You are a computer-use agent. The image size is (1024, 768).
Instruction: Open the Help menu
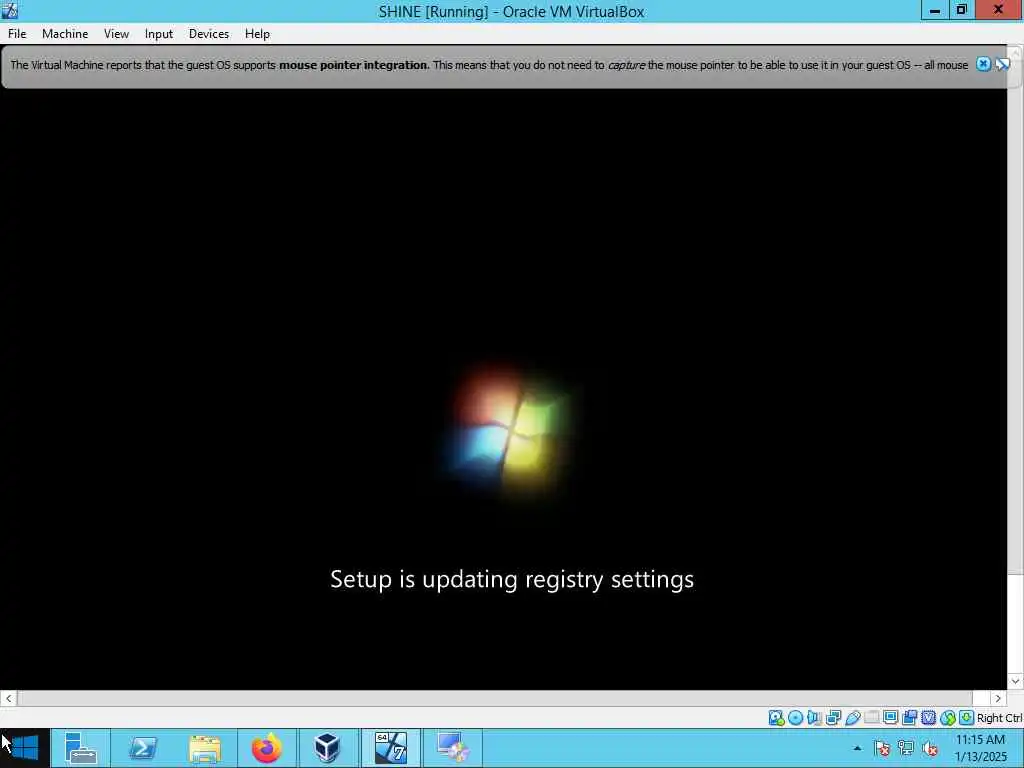pos(257,34)
